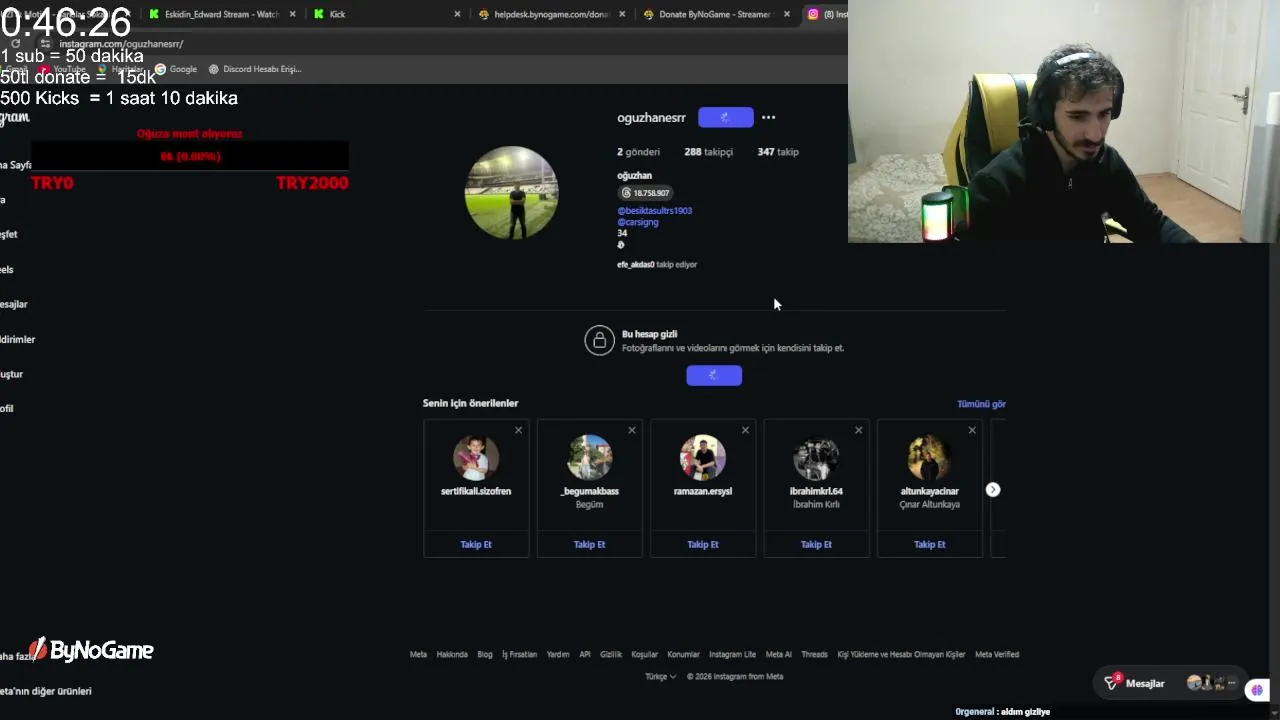
Task: Open the three-dots options menu beside oguzhanesrr
Action: coord(768,117)
